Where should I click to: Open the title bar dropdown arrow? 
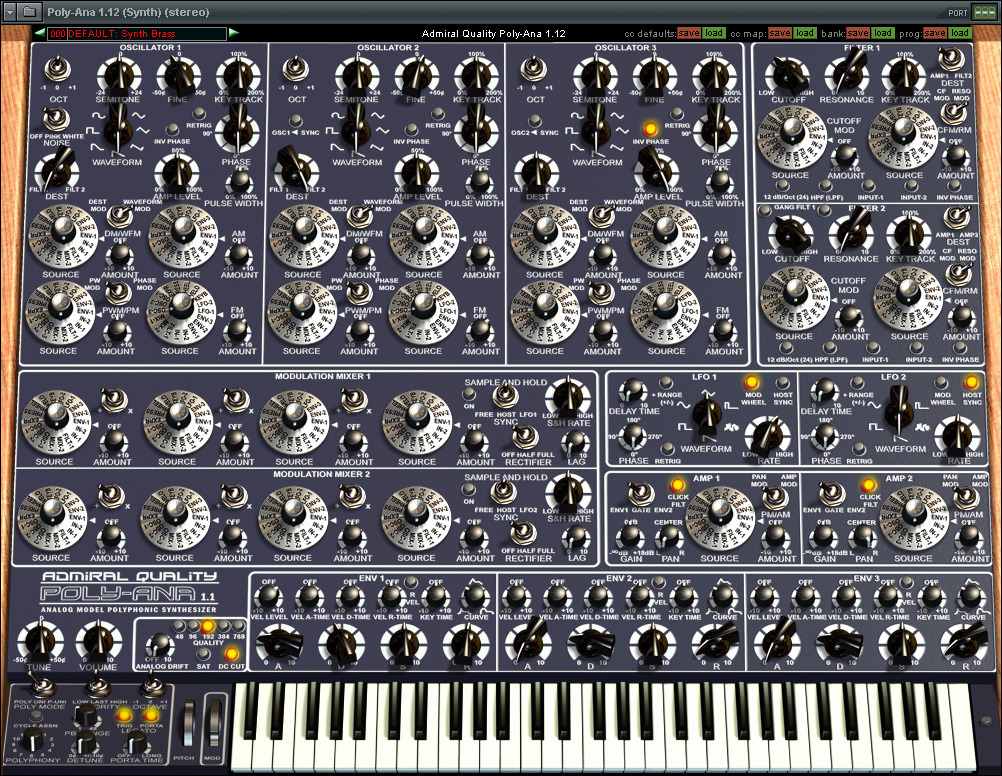pos(10,12)
